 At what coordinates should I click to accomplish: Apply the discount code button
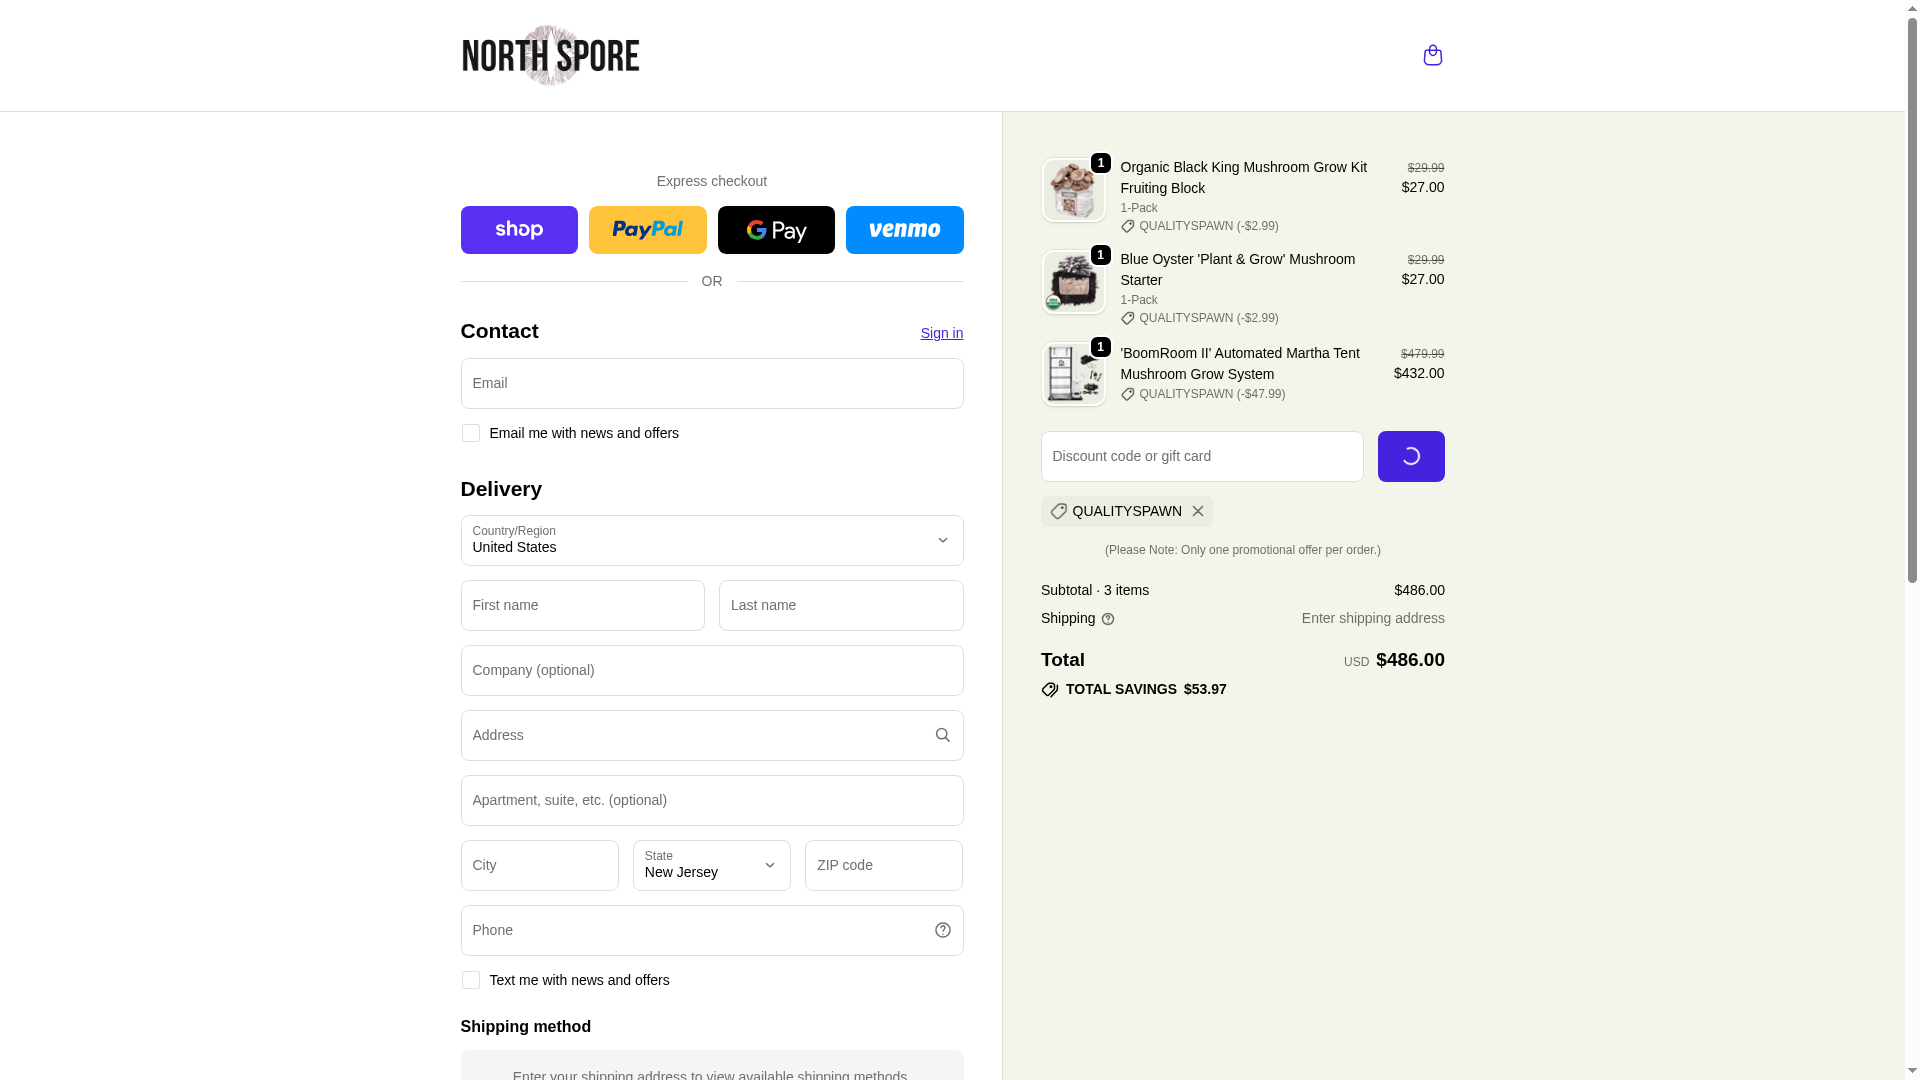click(1411, 456)
